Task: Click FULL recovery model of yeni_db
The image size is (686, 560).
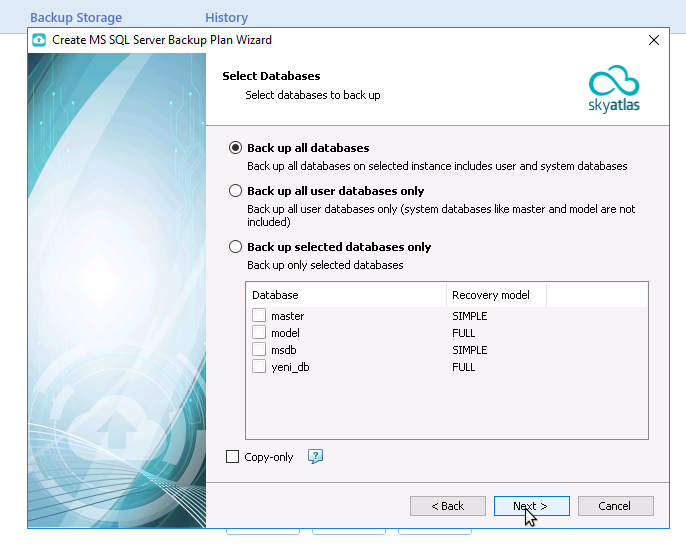Action: 463,367
